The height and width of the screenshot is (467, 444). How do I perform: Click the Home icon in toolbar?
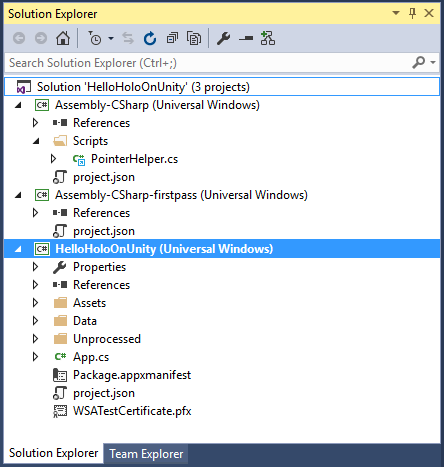tap(63, 38)
